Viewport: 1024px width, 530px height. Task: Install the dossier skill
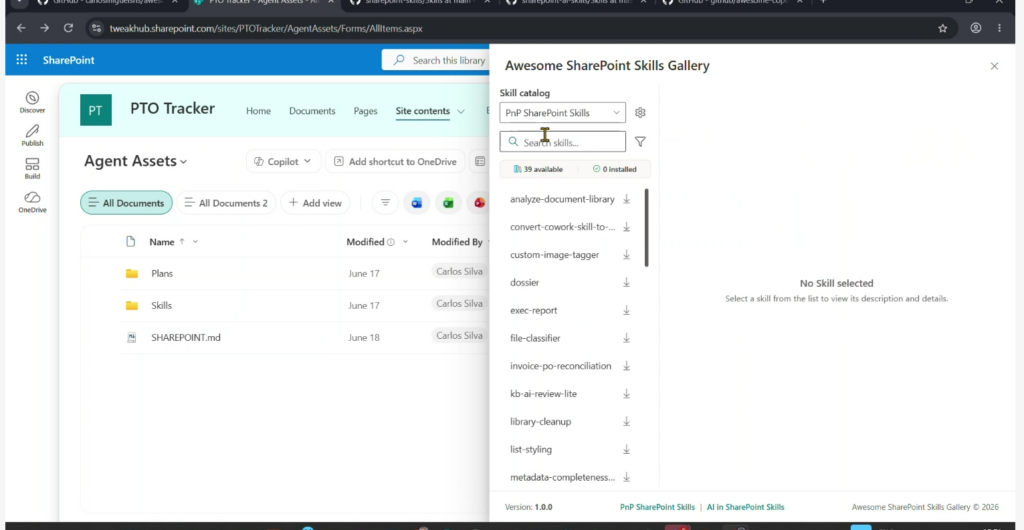click(626, 283)
